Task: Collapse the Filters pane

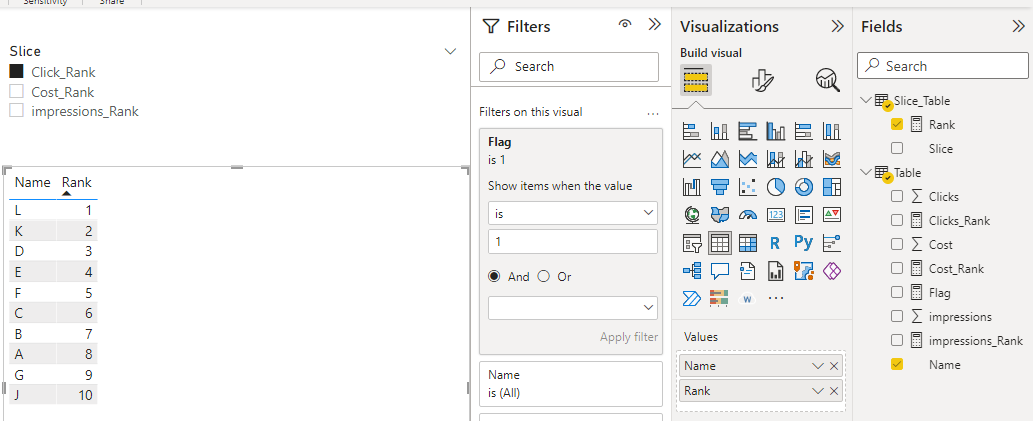Action: tap(654, 25)
